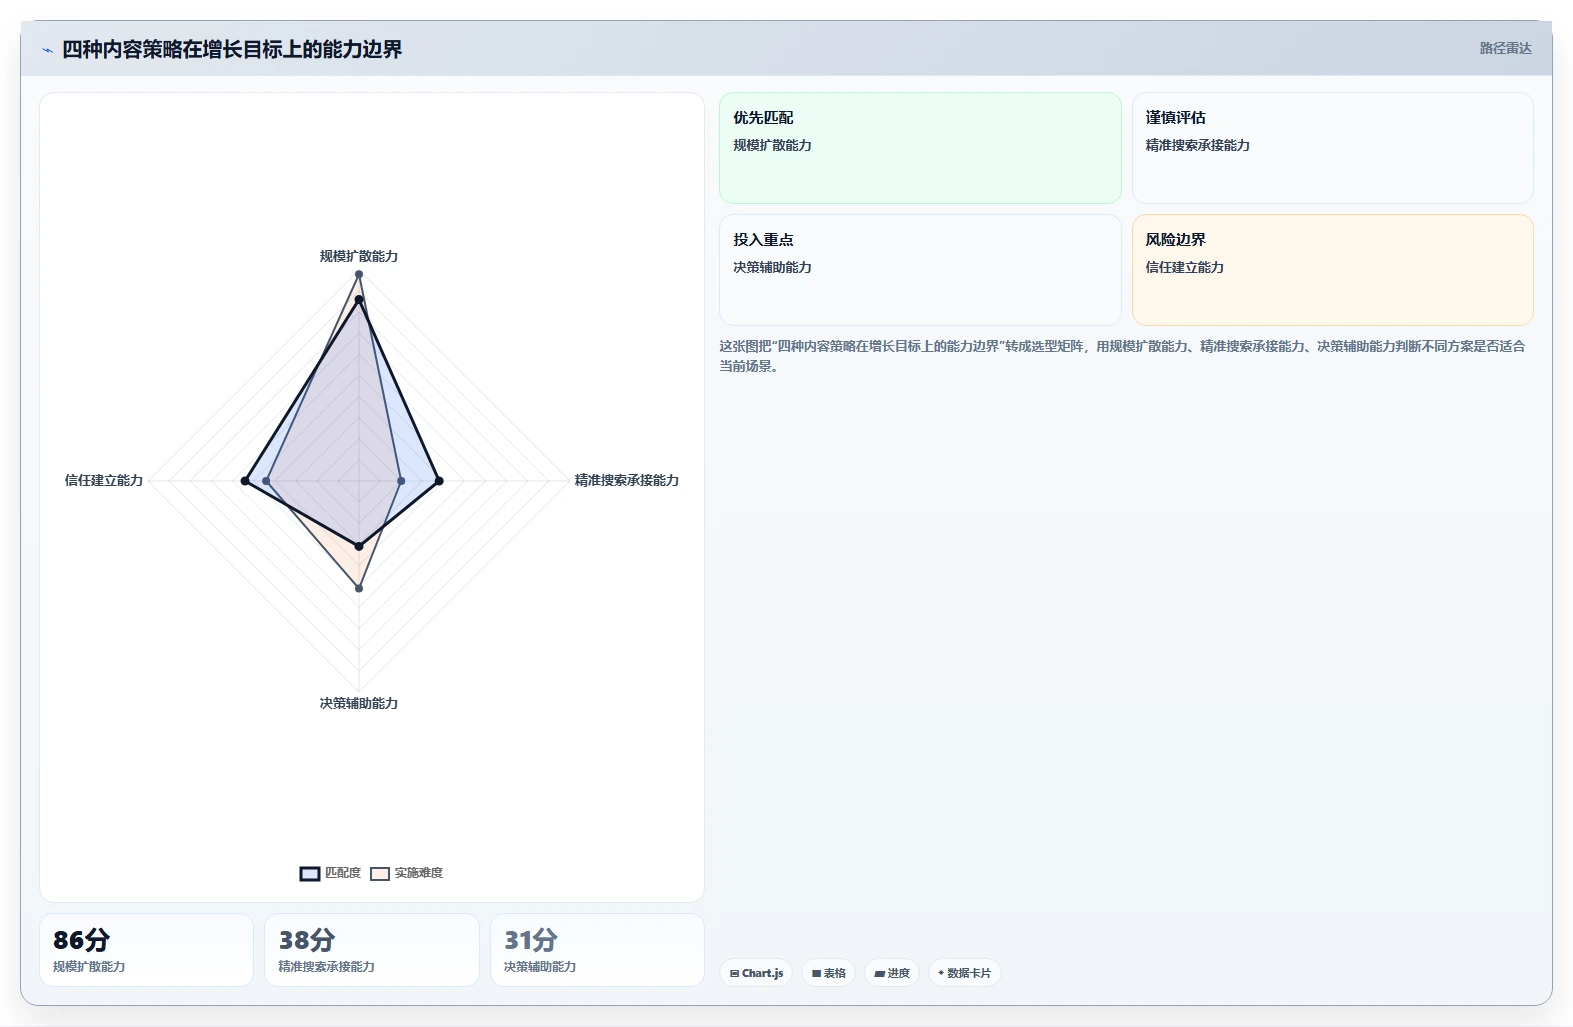
Task: Click the 实施难度 point at the radar's top vertex
Action: point(359,274)
